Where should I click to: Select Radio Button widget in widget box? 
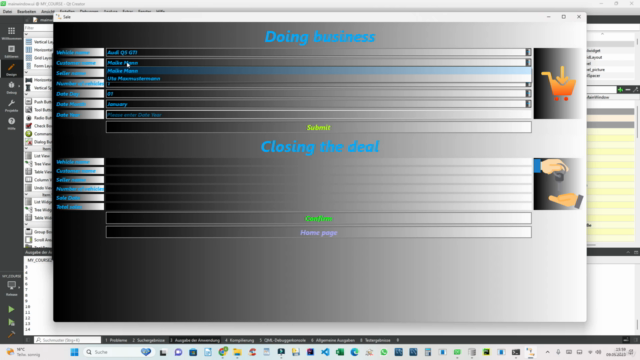point(39,118)
